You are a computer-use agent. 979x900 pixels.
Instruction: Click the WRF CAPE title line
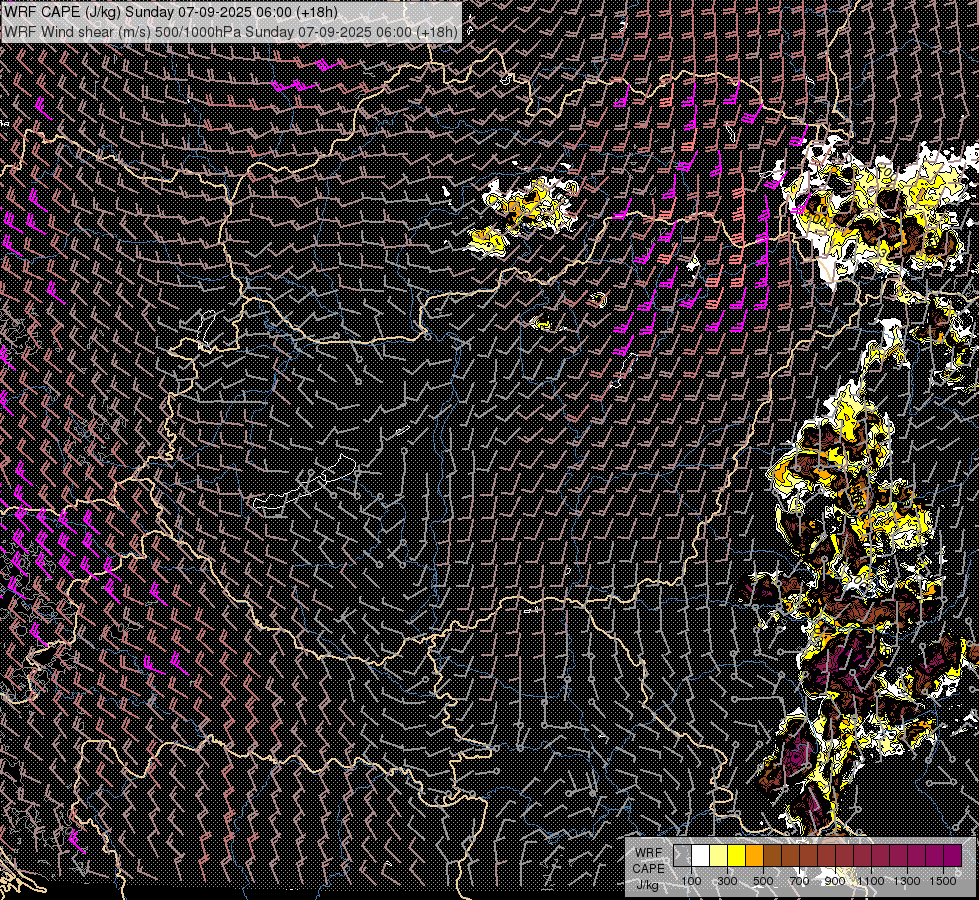[170, 12]
